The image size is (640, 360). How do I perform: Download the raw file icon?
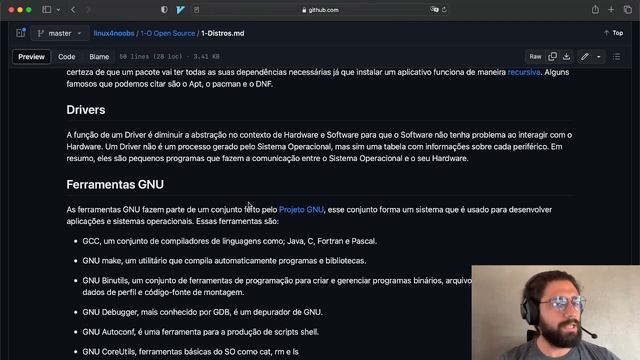click(x=567, y=57)
